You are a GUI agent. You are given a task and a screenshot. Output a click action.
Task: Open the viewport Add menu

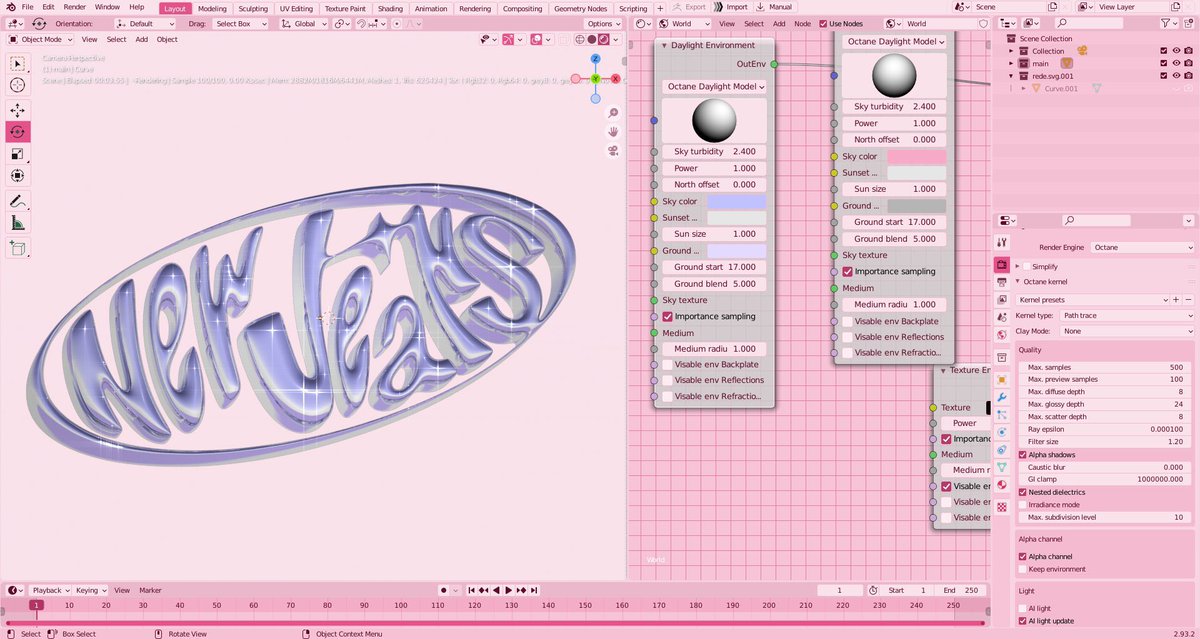[142, 39]
